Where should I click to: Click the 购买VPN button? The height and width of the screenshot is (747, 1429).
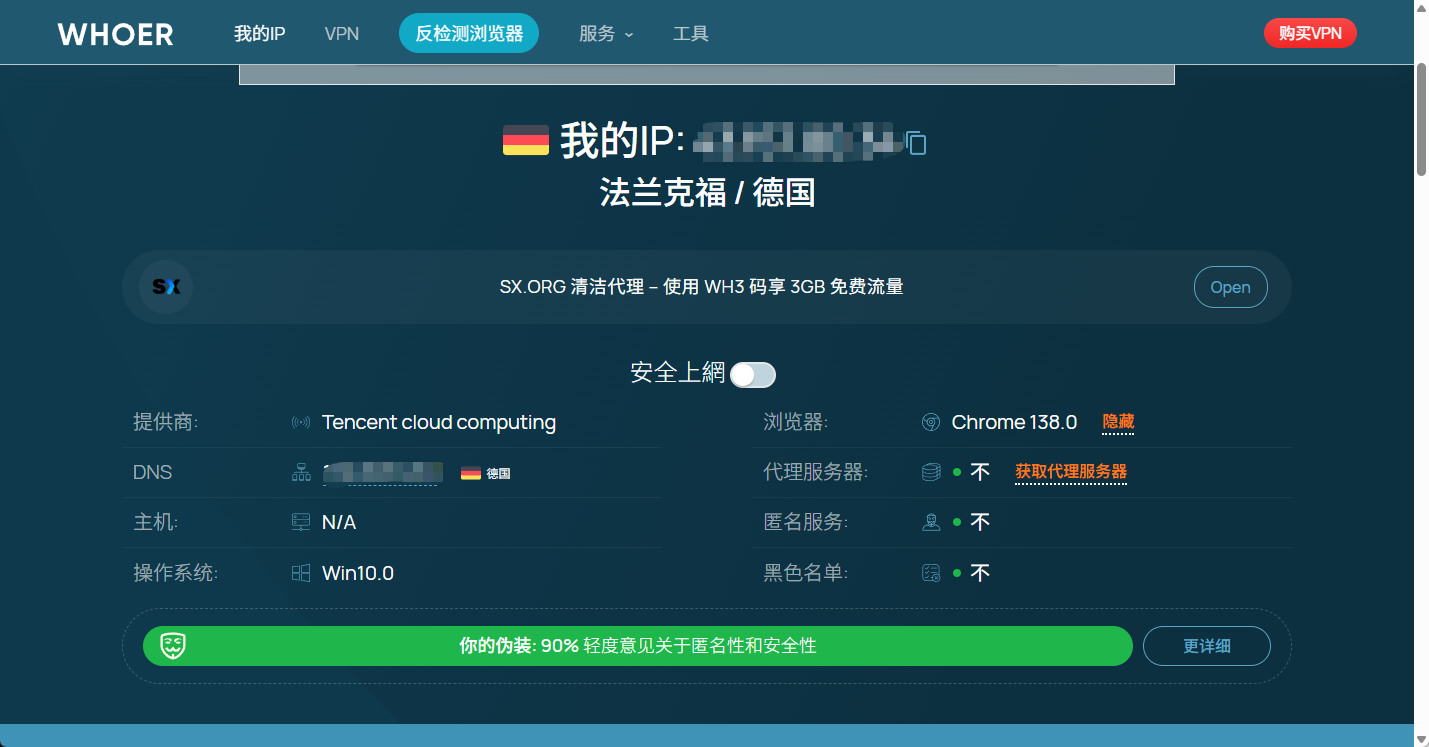point(1310,33)
